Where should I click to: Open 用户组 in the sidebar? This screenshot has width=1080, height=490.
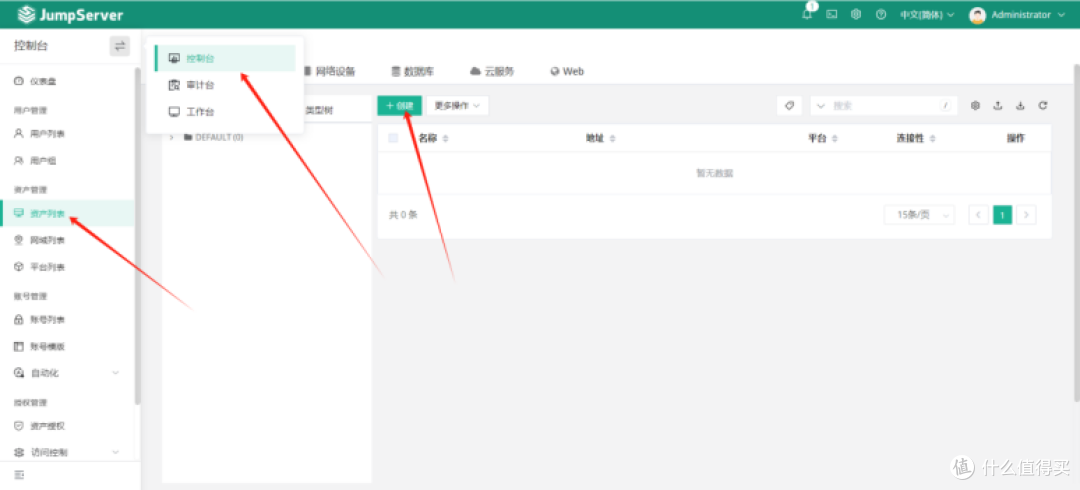click(68, 161)
